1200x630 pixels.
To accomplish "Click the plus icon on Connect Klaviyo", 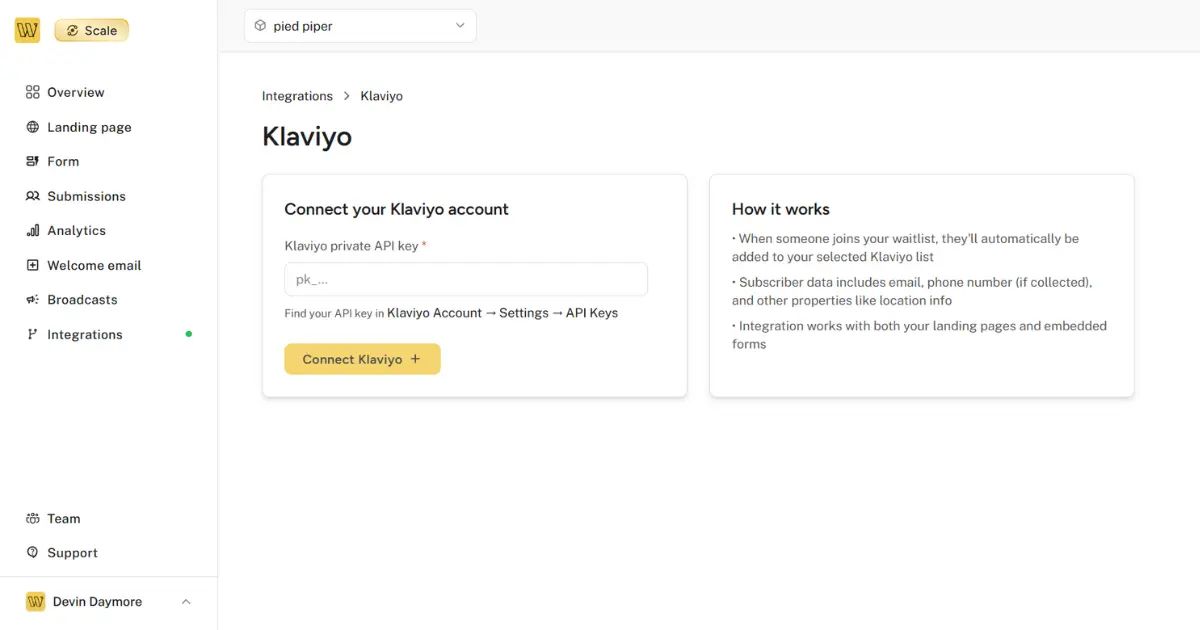I will point(416,359).
